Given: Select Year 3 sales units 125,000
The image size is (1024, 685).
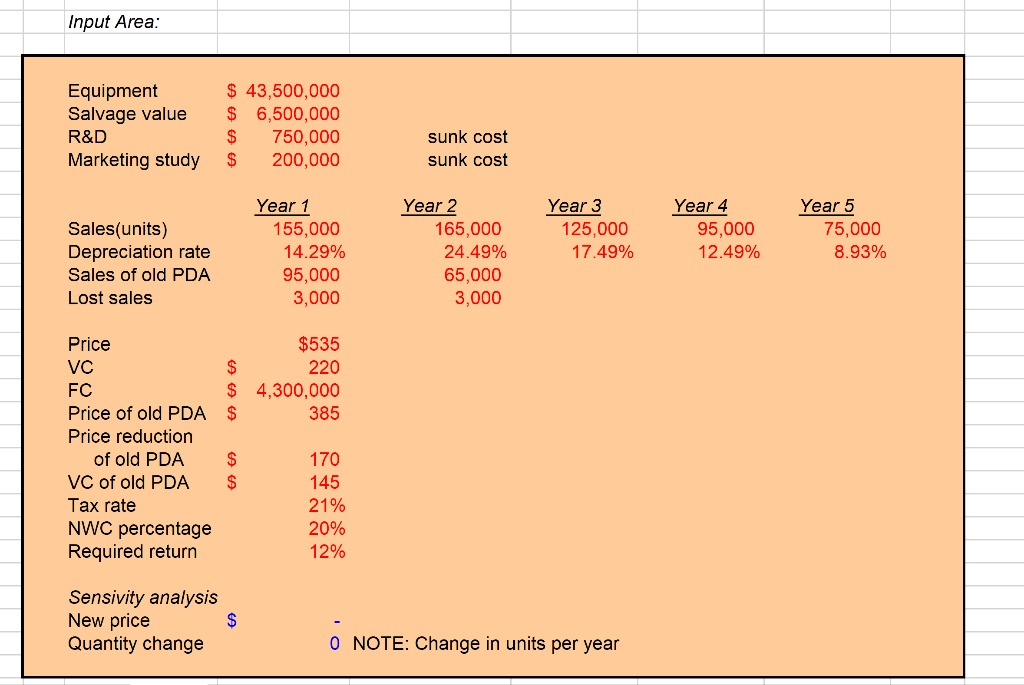Looking at the screenshot, I should coord(594,229).
